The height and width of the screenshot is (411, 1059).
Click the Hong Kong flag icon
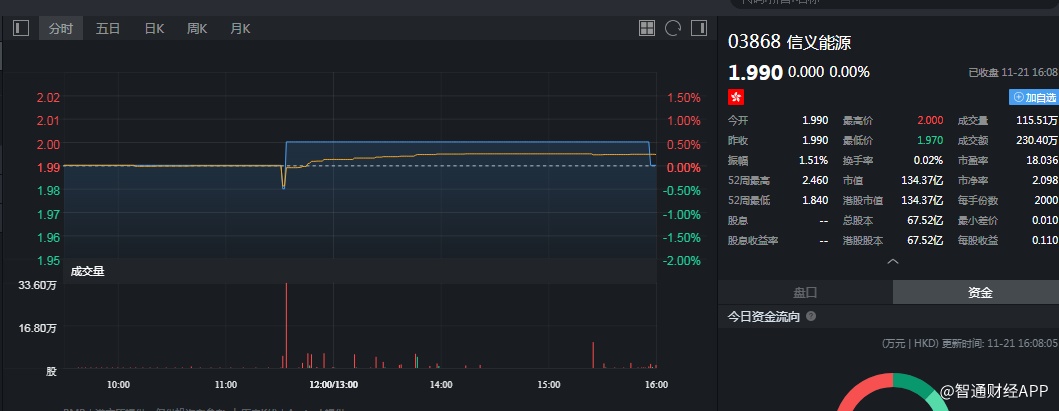point(736,97)
